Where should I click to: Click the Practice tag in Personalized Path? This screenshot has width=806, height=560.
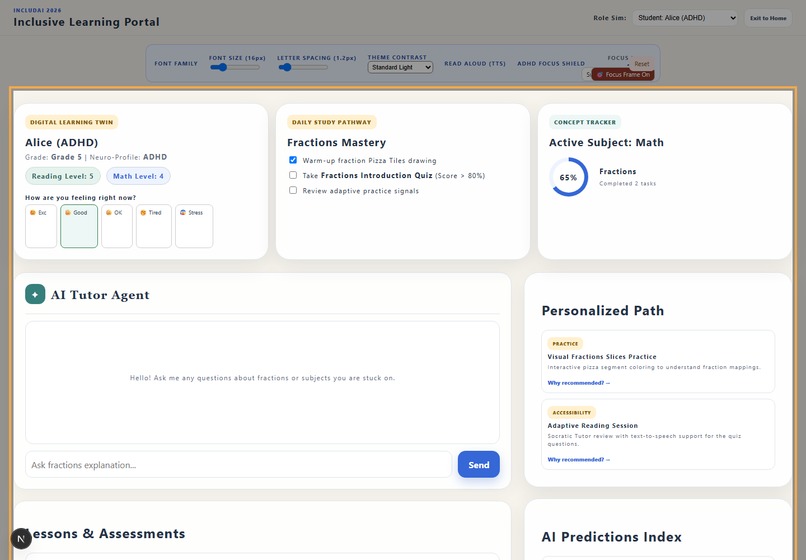click(x=565, y=344)
